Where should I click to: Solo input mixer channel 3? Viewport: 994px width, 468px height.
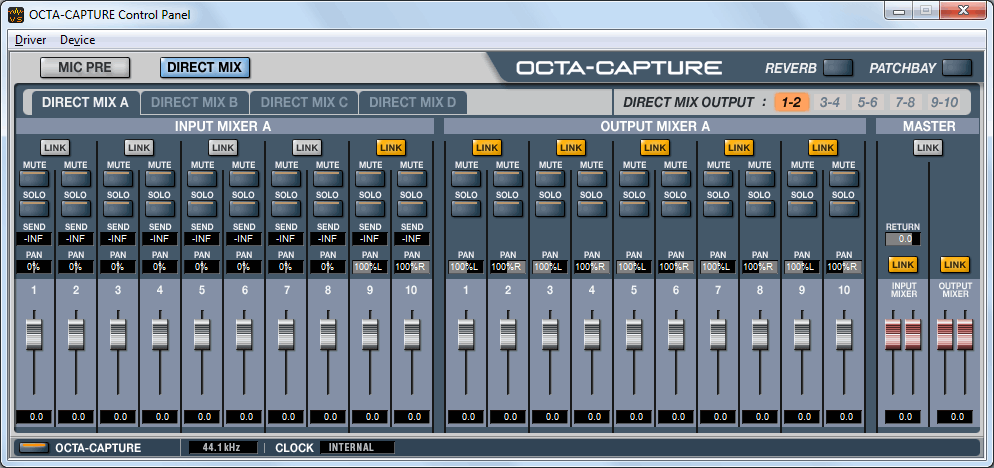click(x=118, y=209)
